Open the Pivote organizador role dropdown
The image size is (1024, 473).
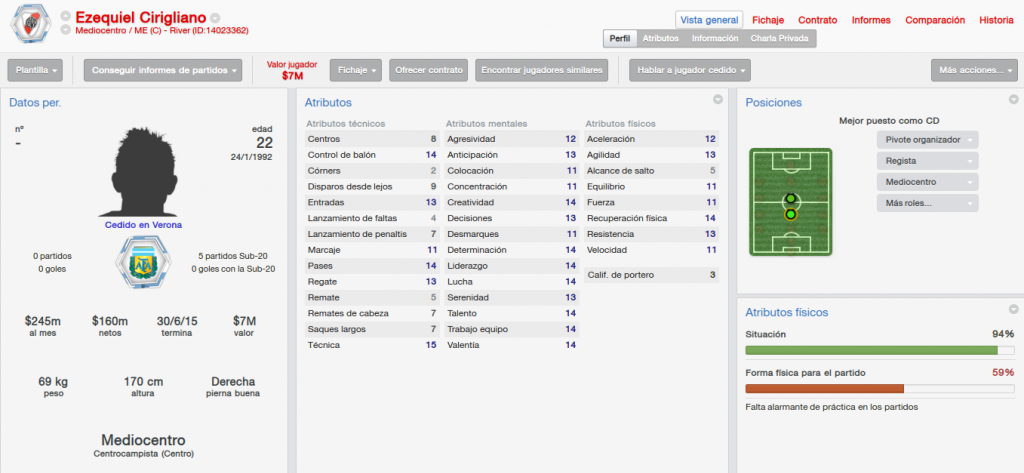click(927, 140)
